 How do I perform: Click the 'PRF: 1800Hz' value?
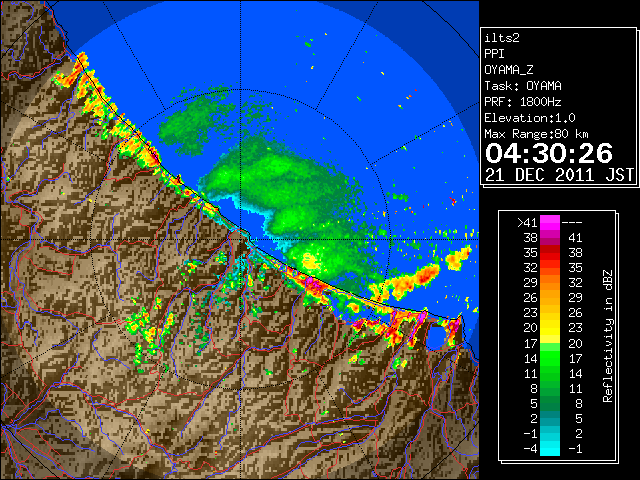point(523,102)
